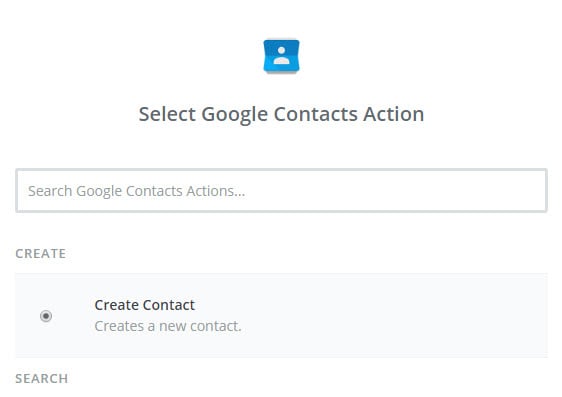562x397 pixels.
Task: Click the person silhouette inside the Contacts icon
Action: (281, 56)
